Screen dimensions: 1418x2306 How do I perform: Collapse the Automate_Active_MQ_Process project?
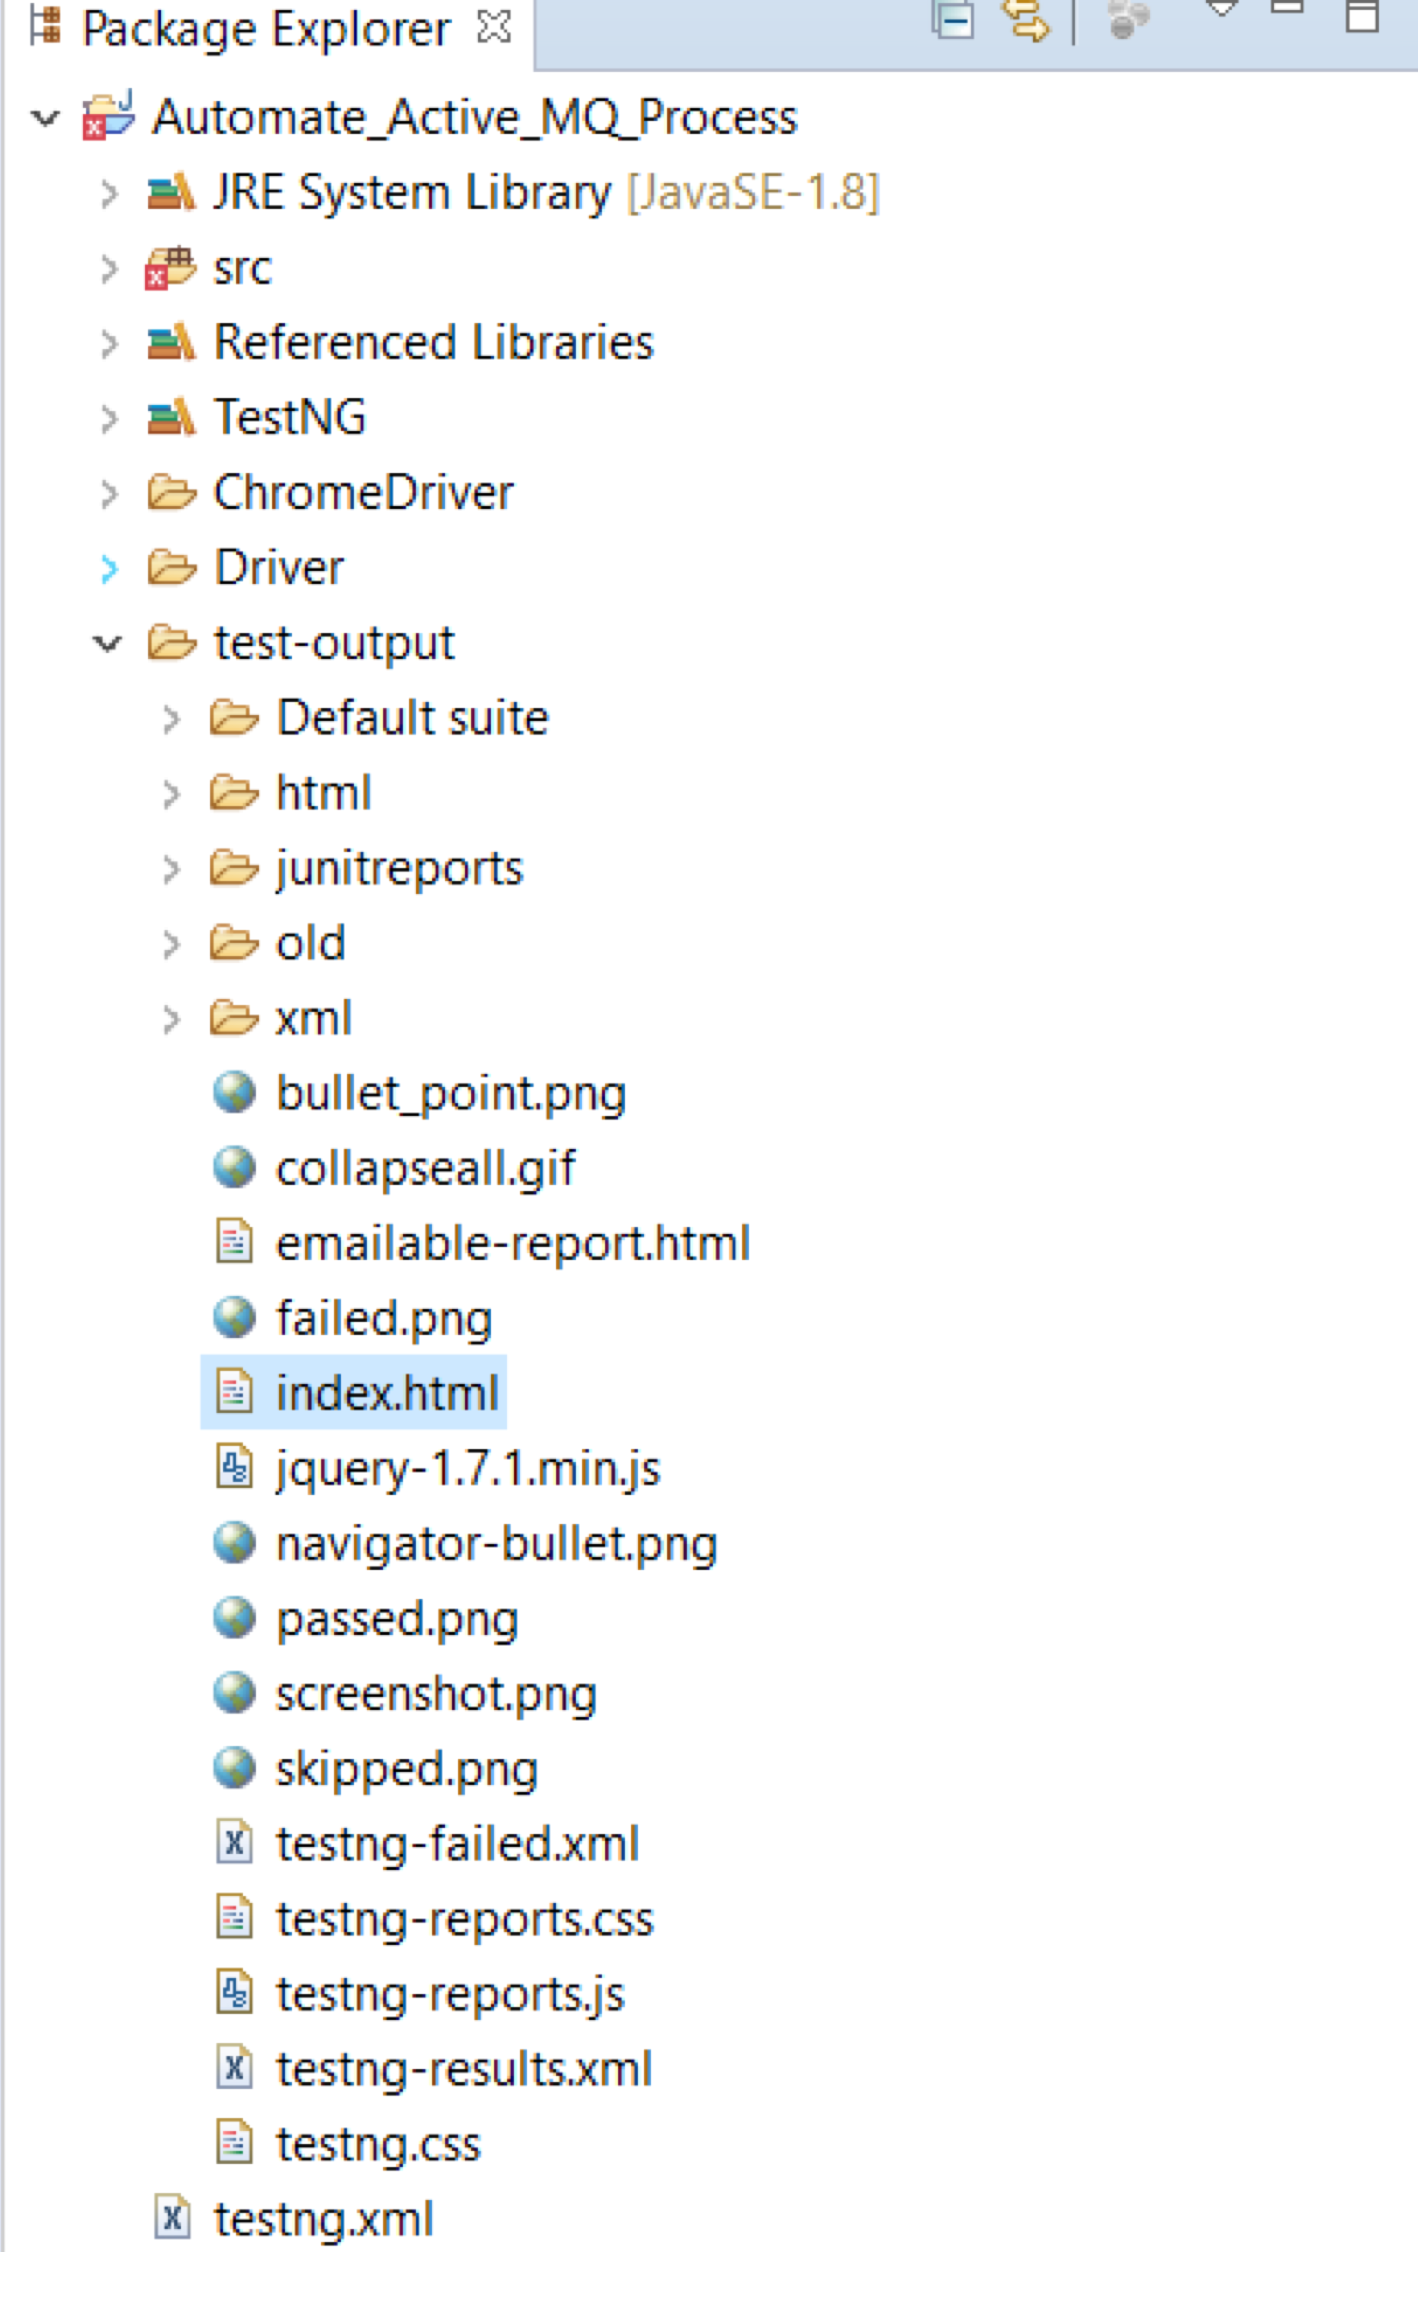click(45, 118)
